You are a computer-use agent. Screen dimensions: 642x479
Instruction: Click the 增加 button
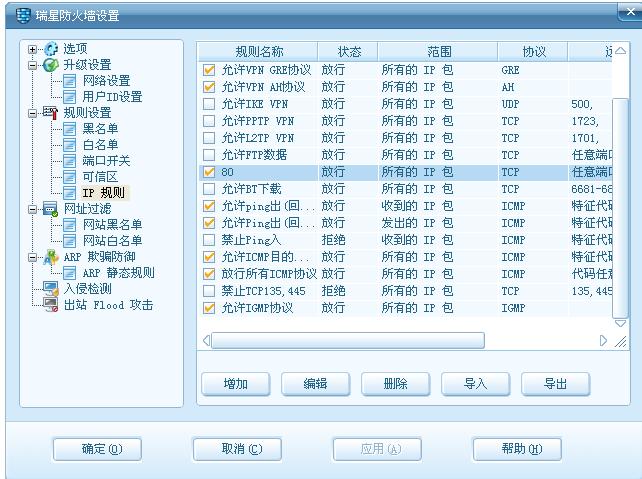[236, 384]
